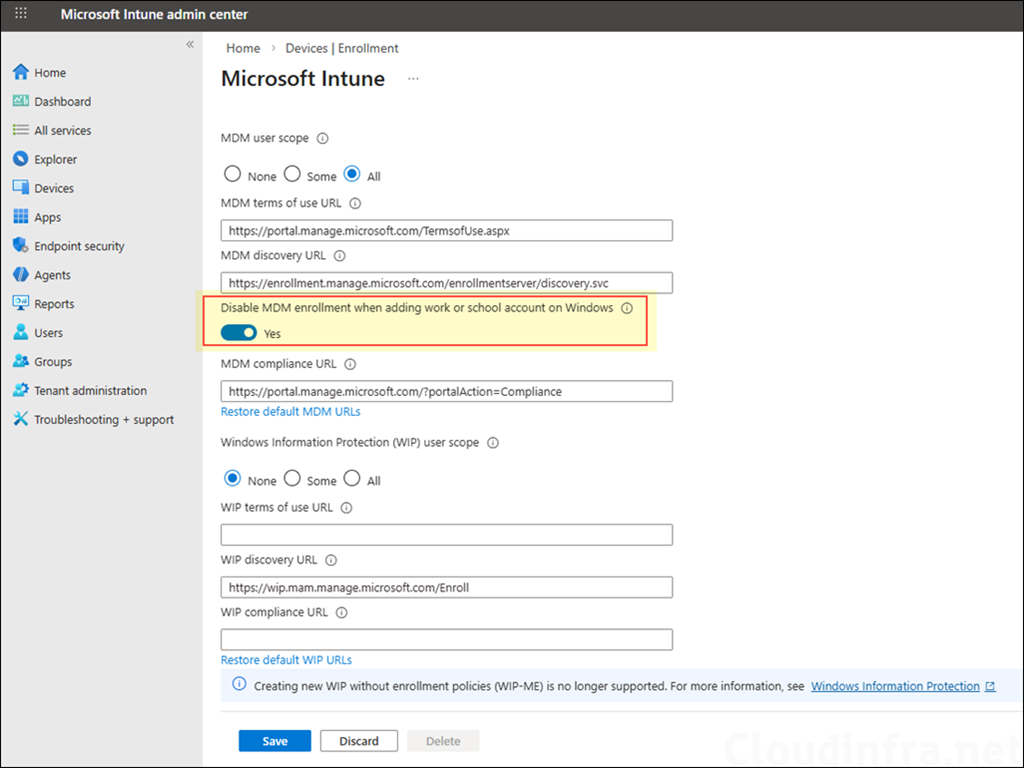Viewport: 1024px width, 768px height.
Task: Open info tooltip for Disable MDM enrollment setting
Action: click(627, 308)
